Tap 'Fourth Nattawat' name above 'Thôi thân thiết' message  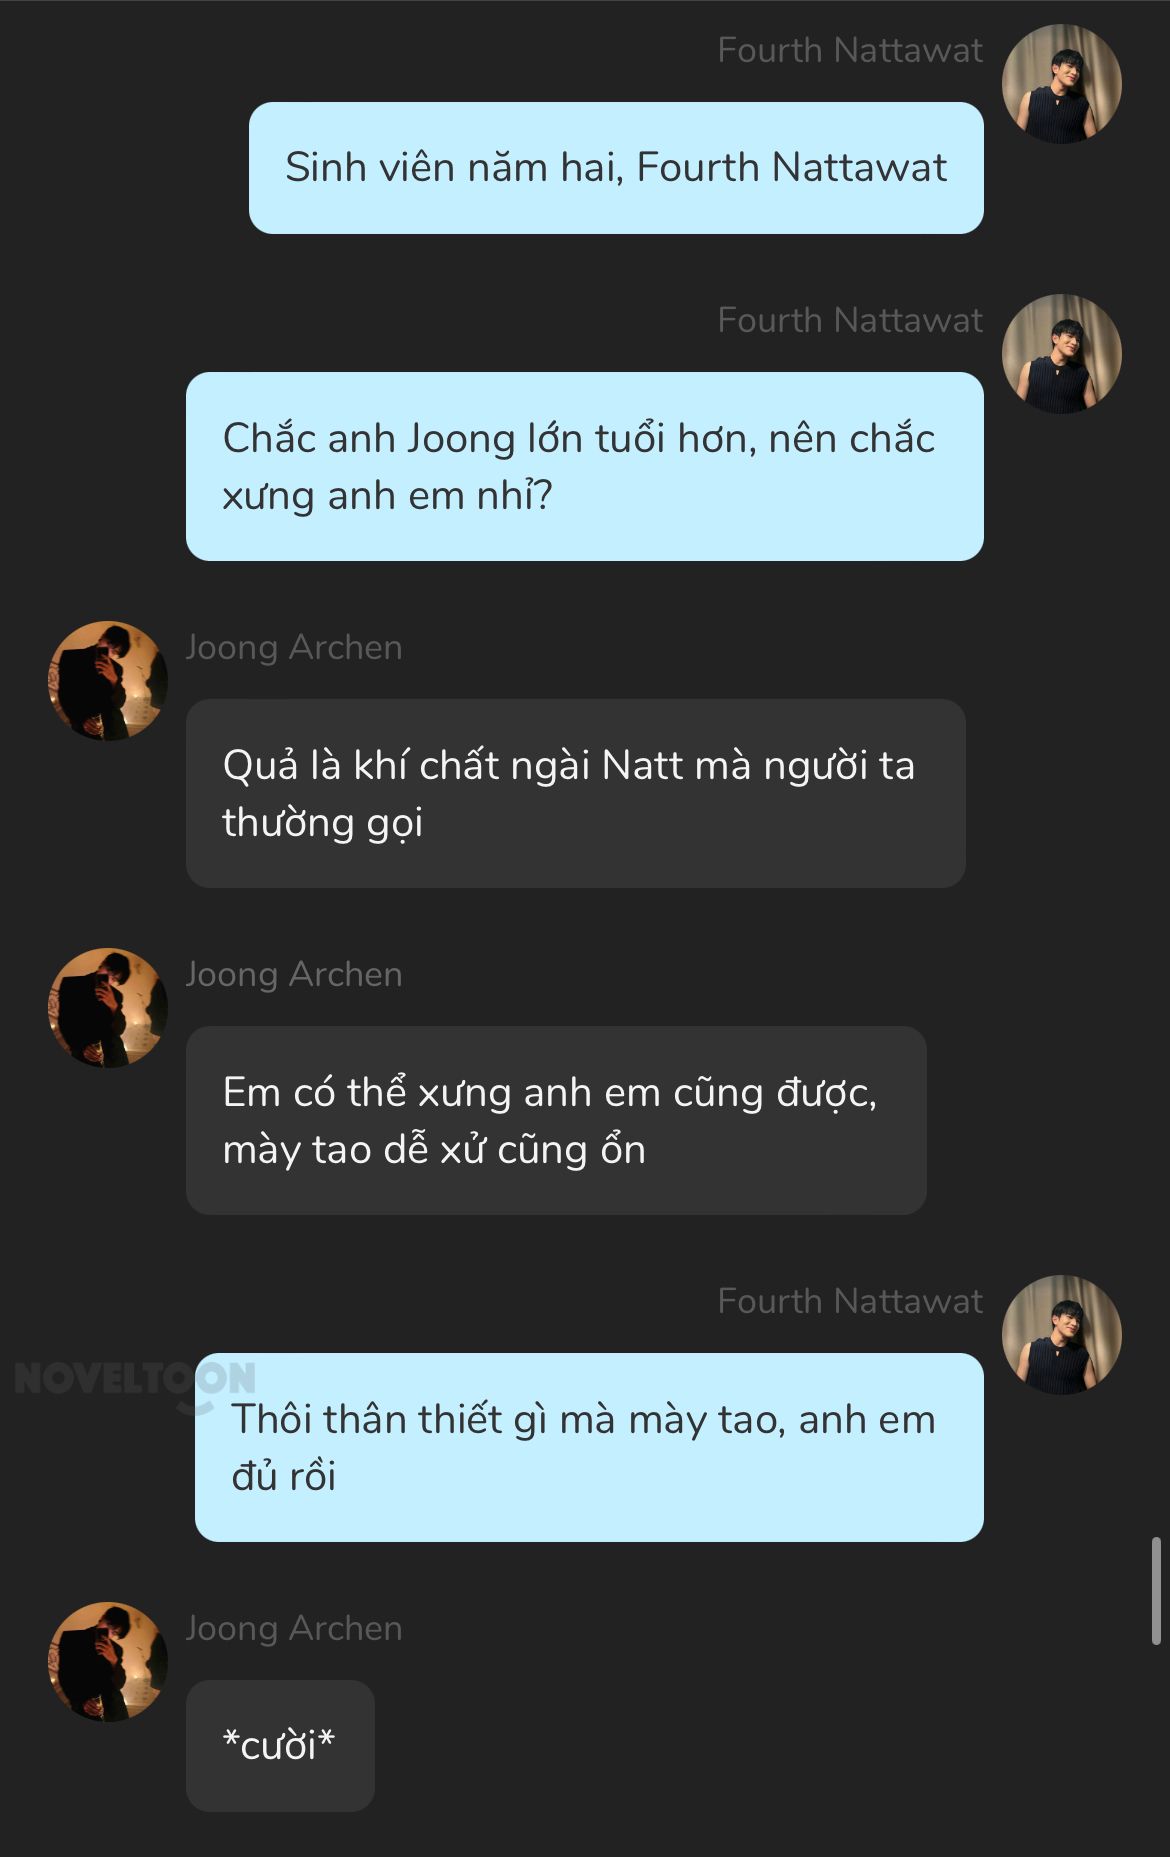point(850,1301)
